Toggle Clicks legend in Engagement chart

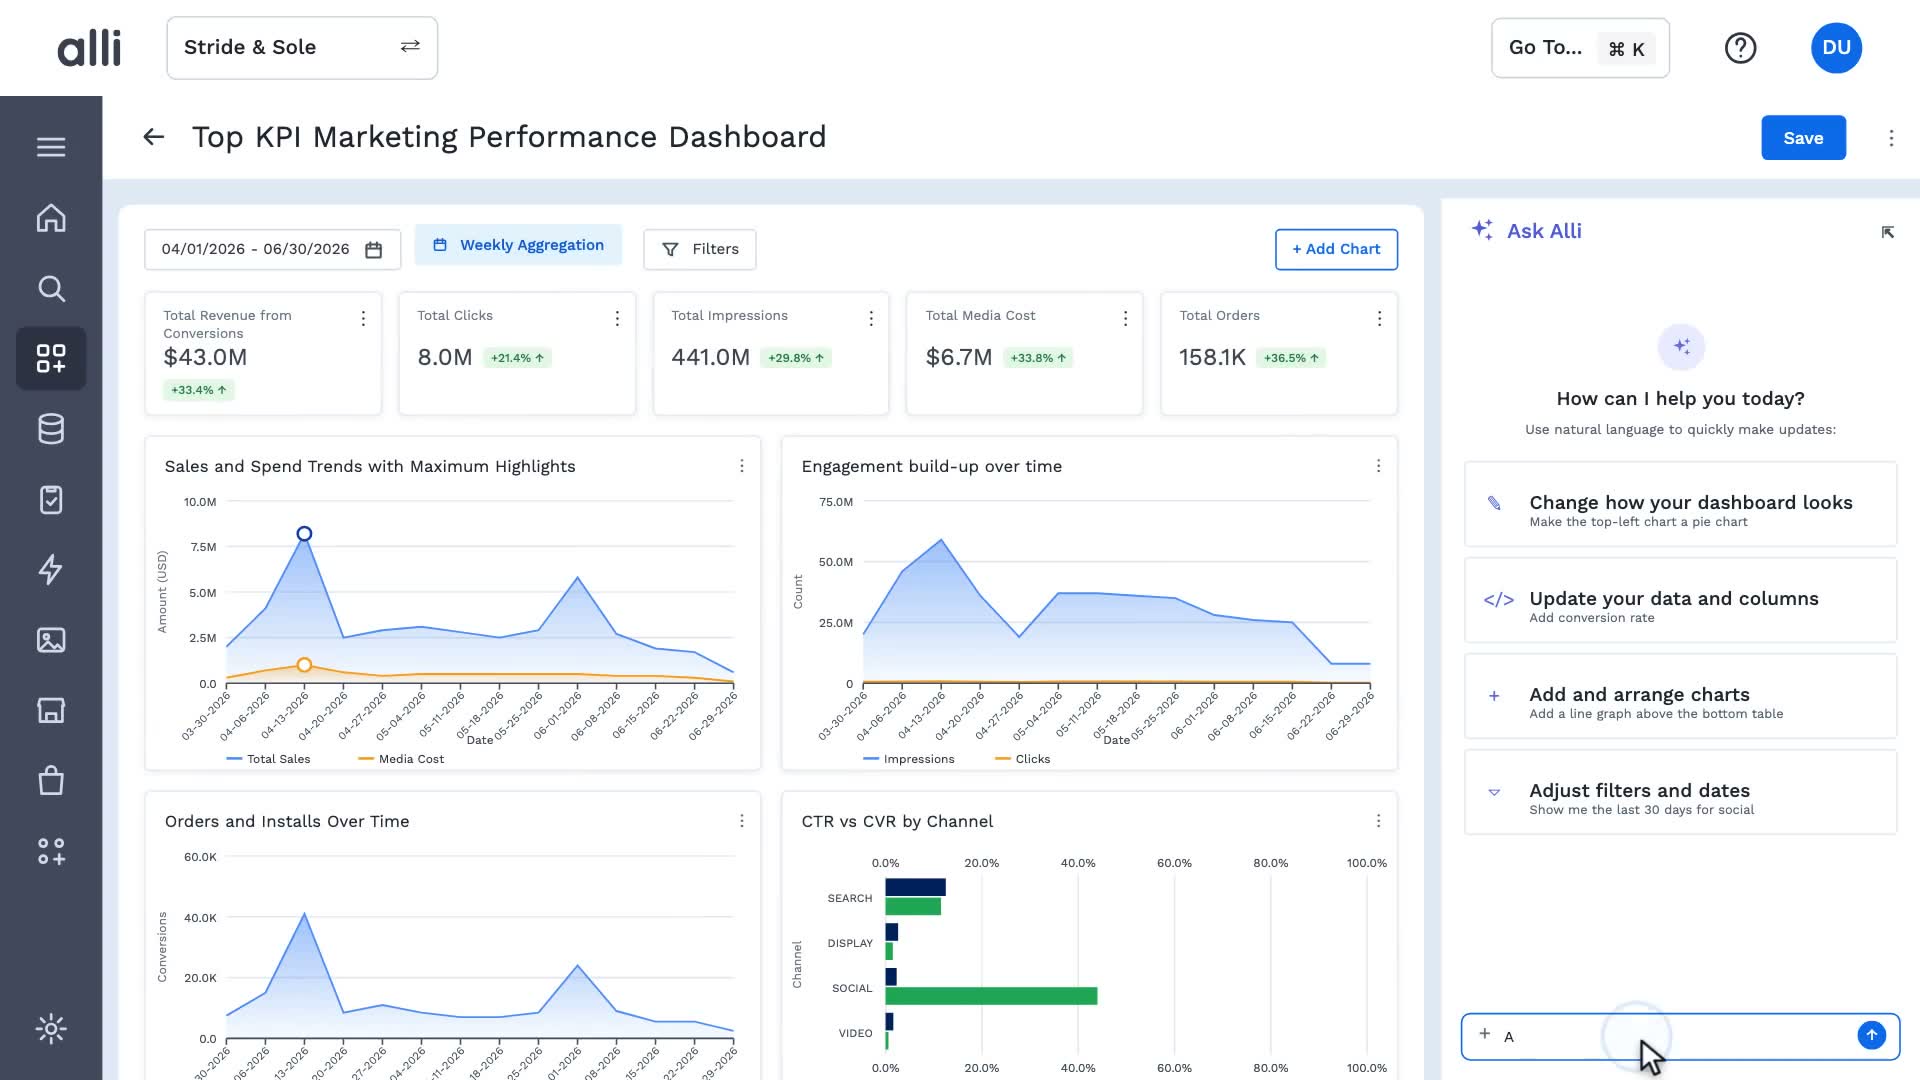point(1023,759)
